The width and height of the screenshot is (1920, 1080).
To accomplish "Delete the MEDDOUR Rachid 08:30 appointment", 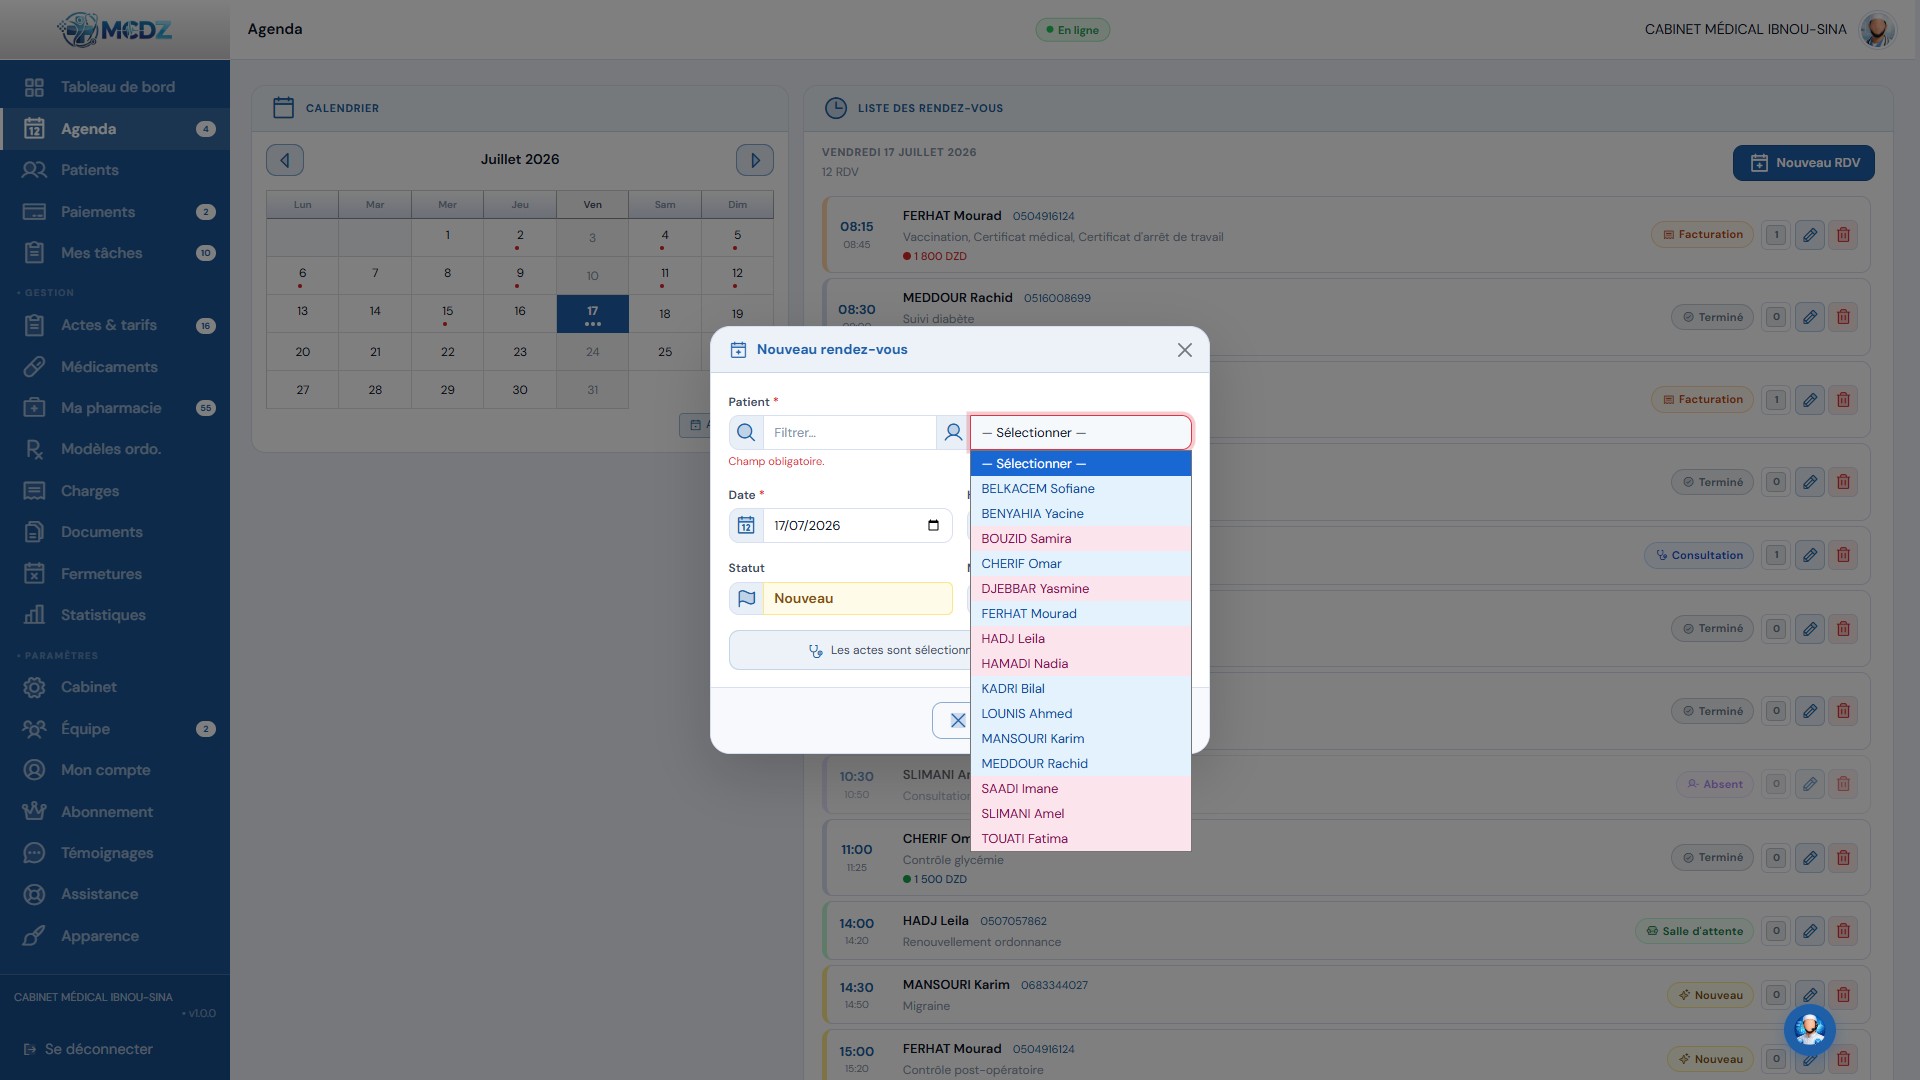I will click(x=1843, y=318).
